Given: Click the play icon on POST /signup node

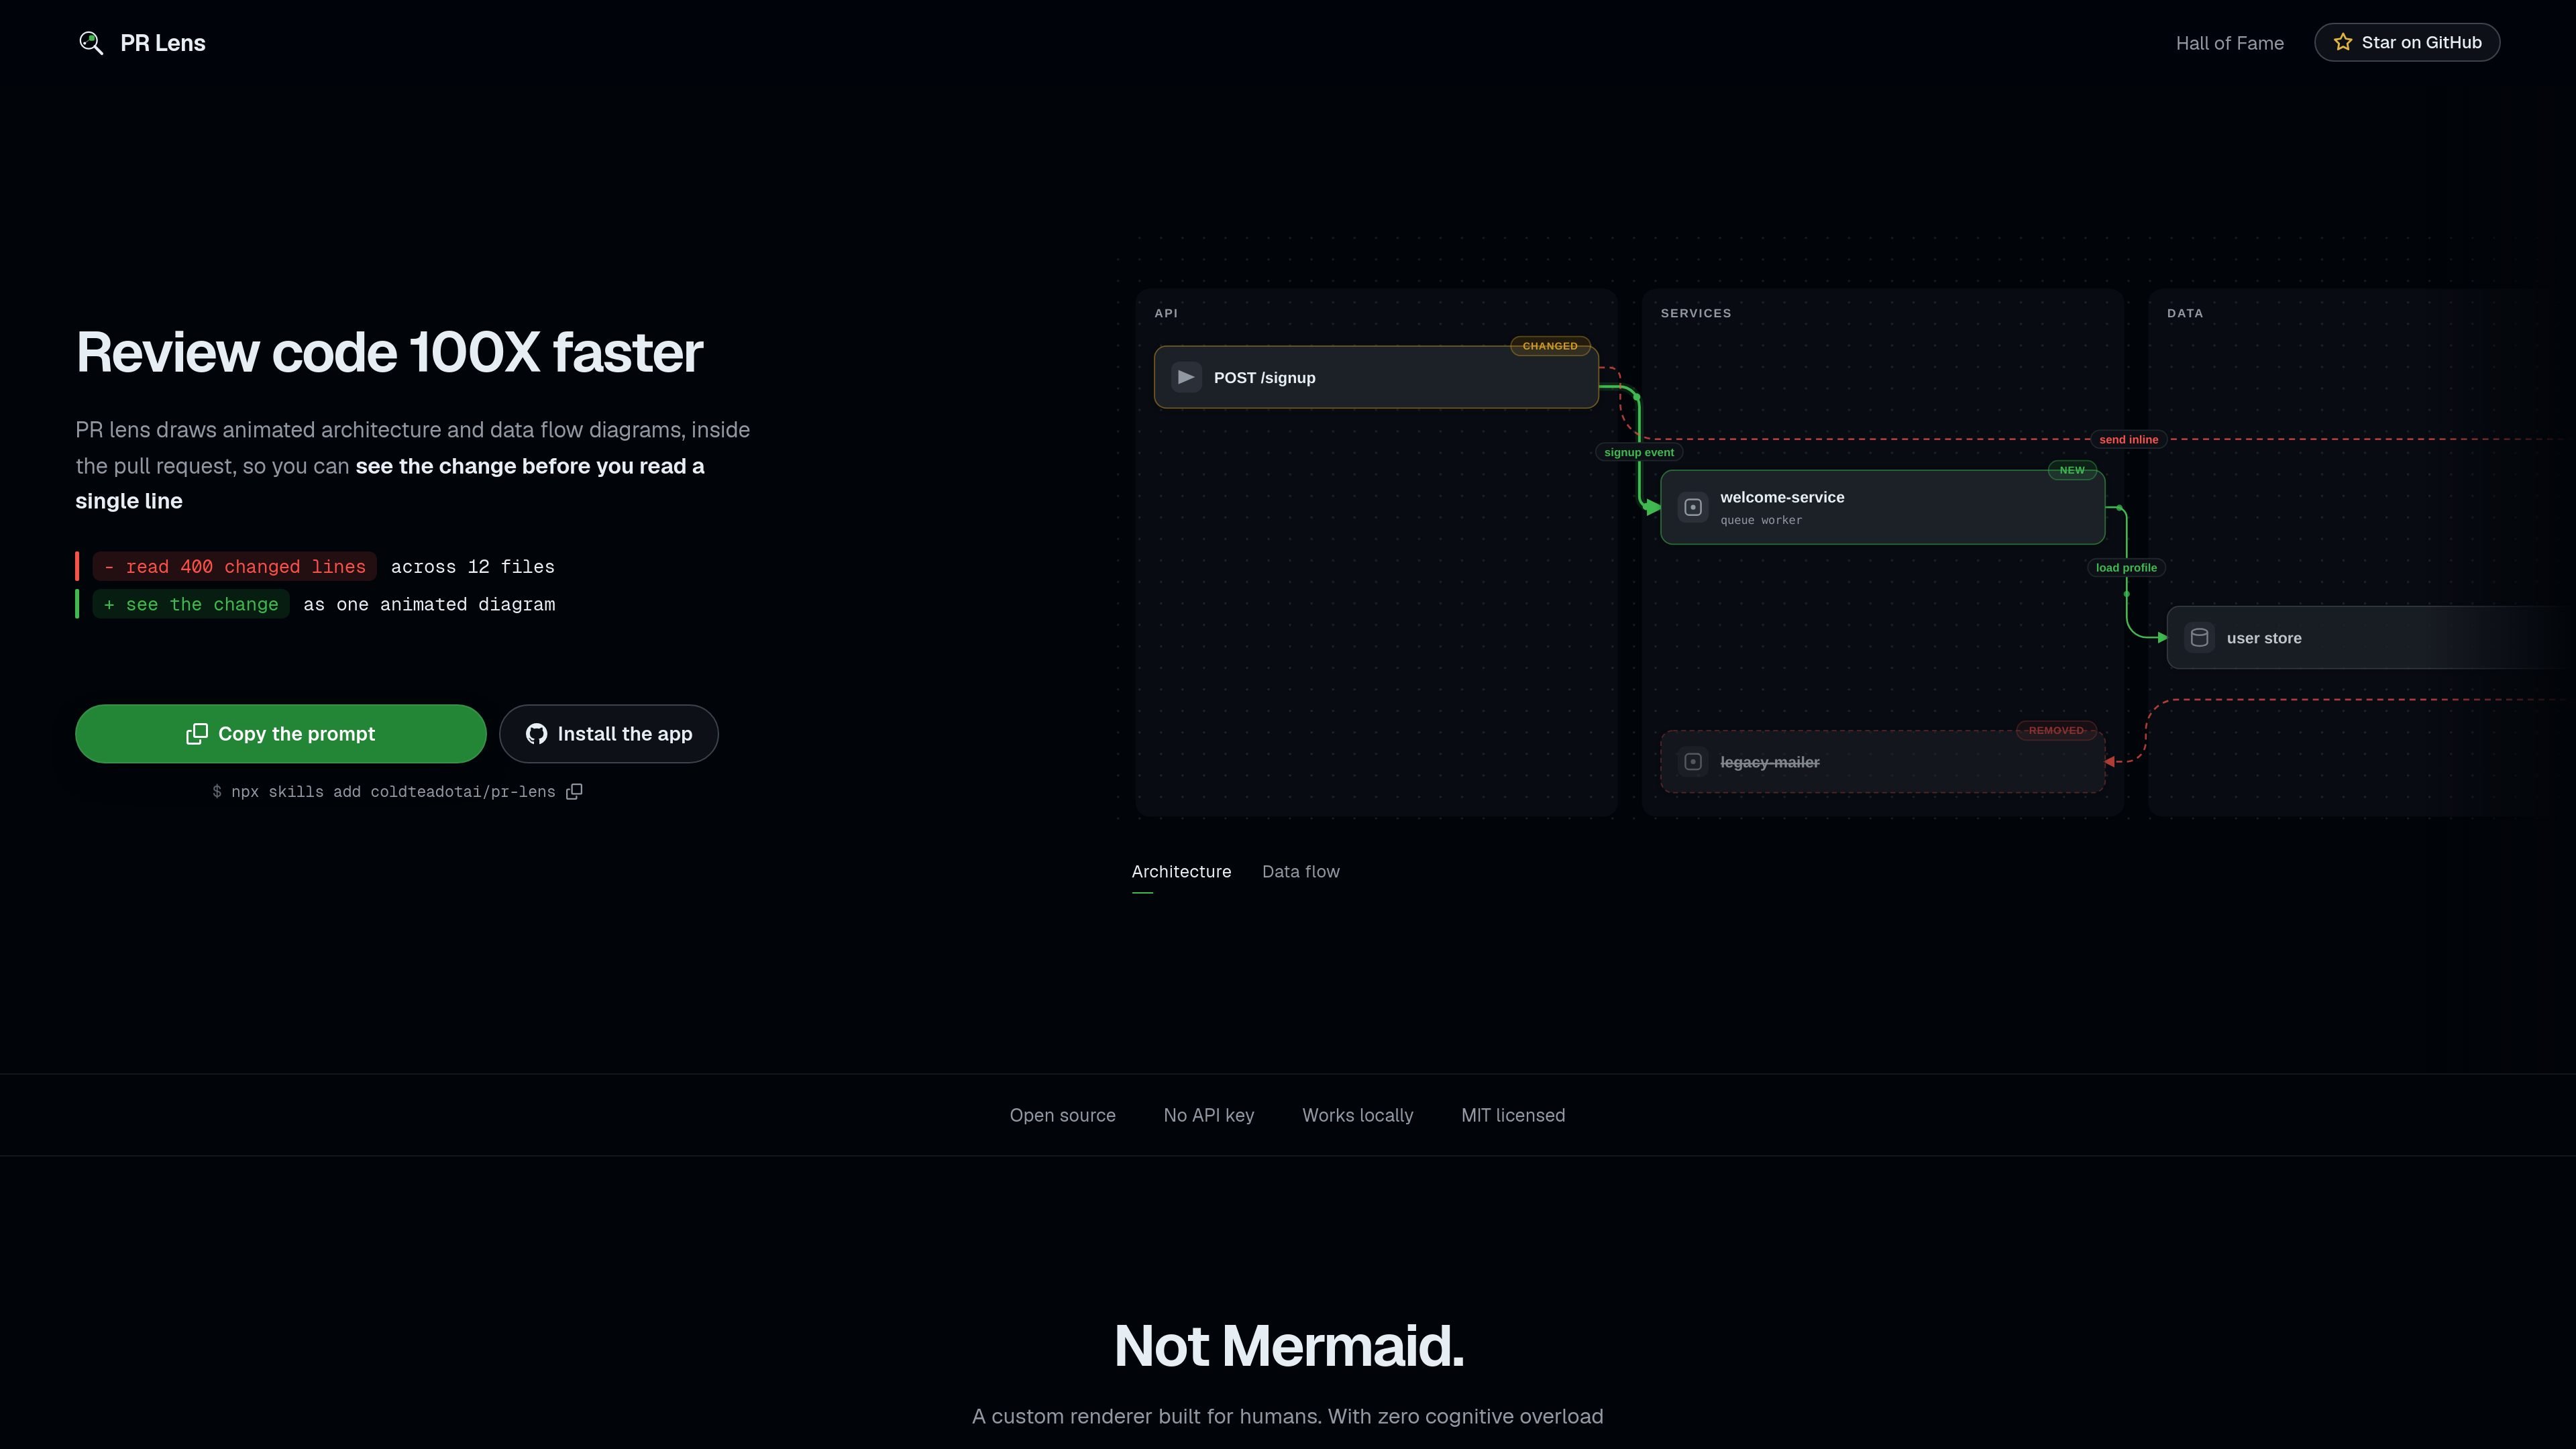Looking at the screenshot, I should click(x=1186, y=377).
